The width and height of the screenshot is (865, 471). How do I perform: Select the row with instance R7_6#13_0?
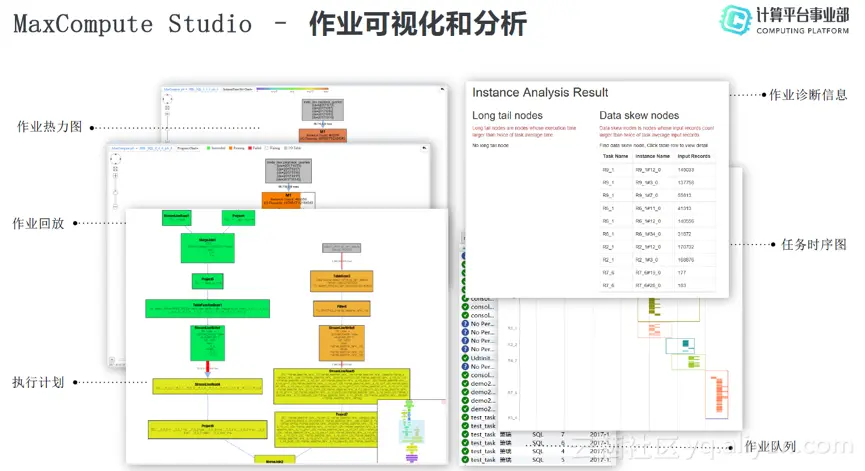tap(657, 272)
